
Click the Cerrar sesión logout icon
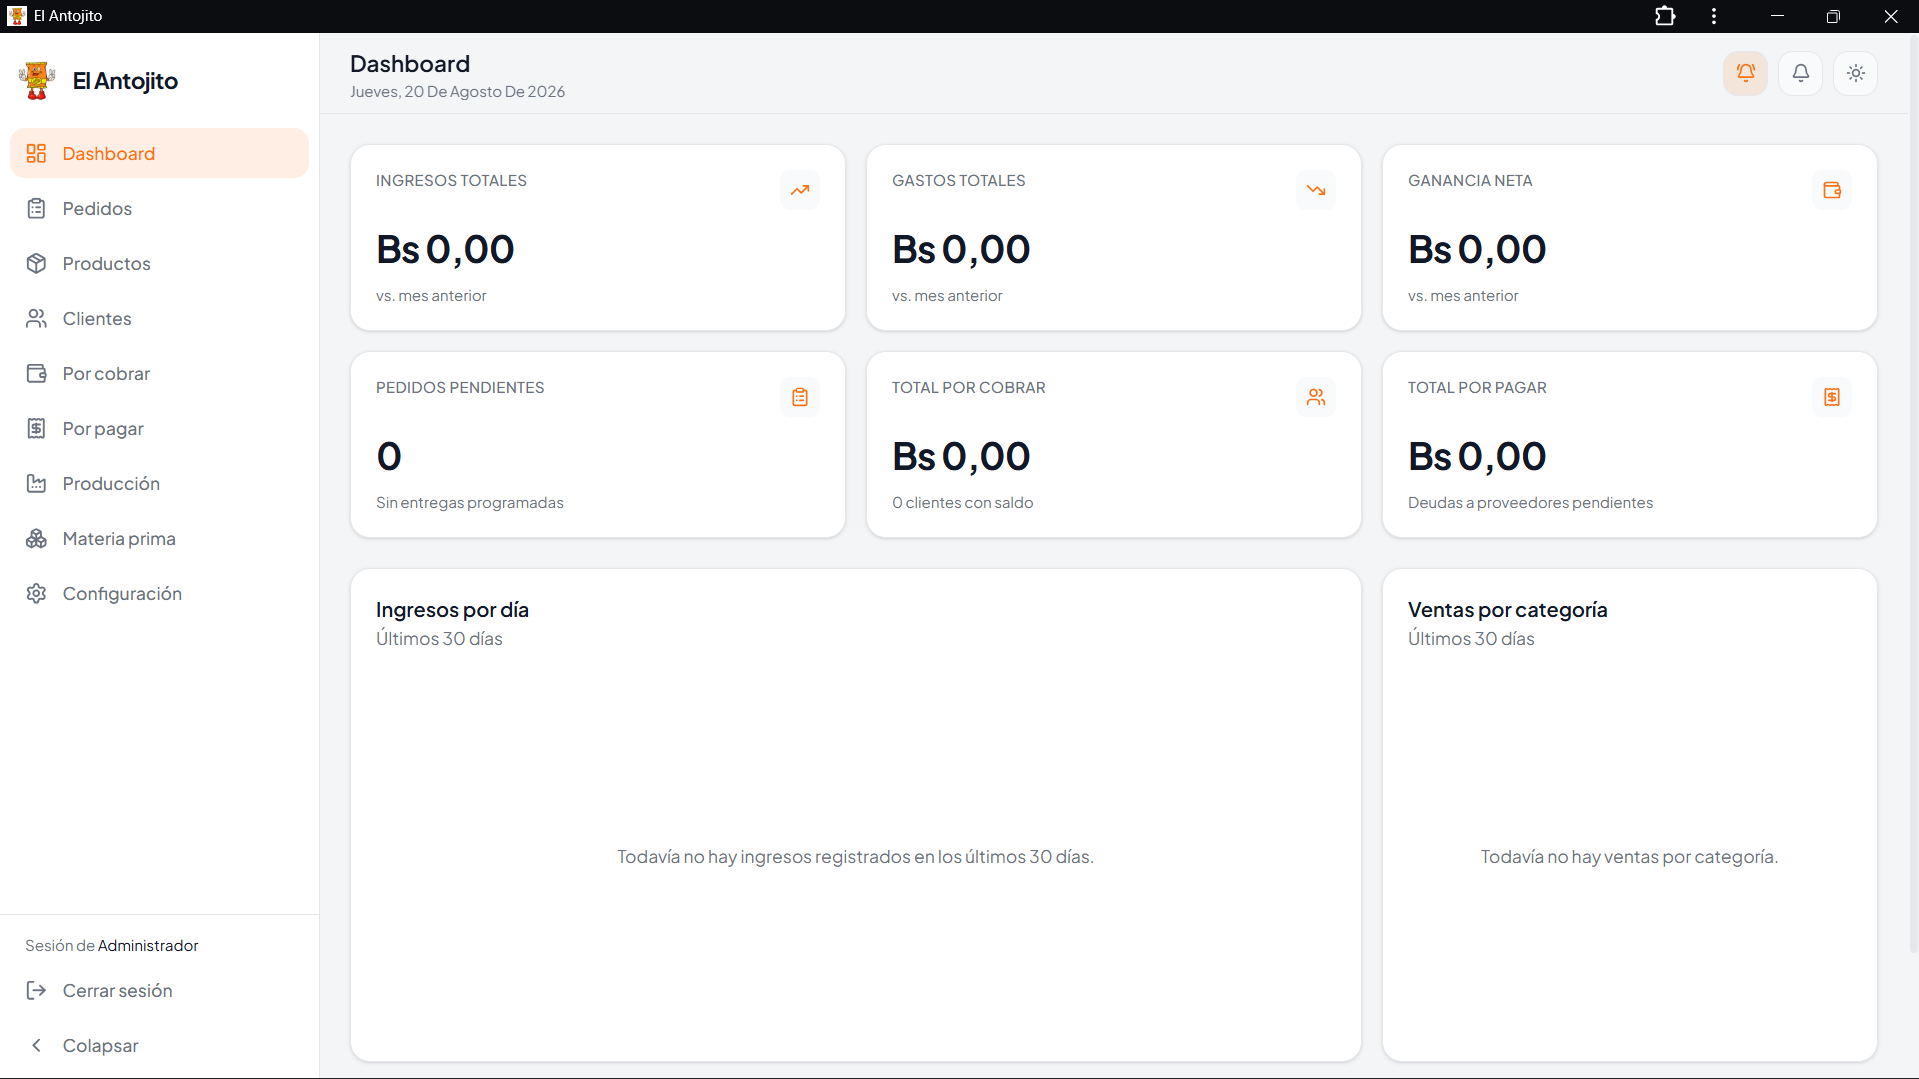pyautogui.click(x=36, y=990)
